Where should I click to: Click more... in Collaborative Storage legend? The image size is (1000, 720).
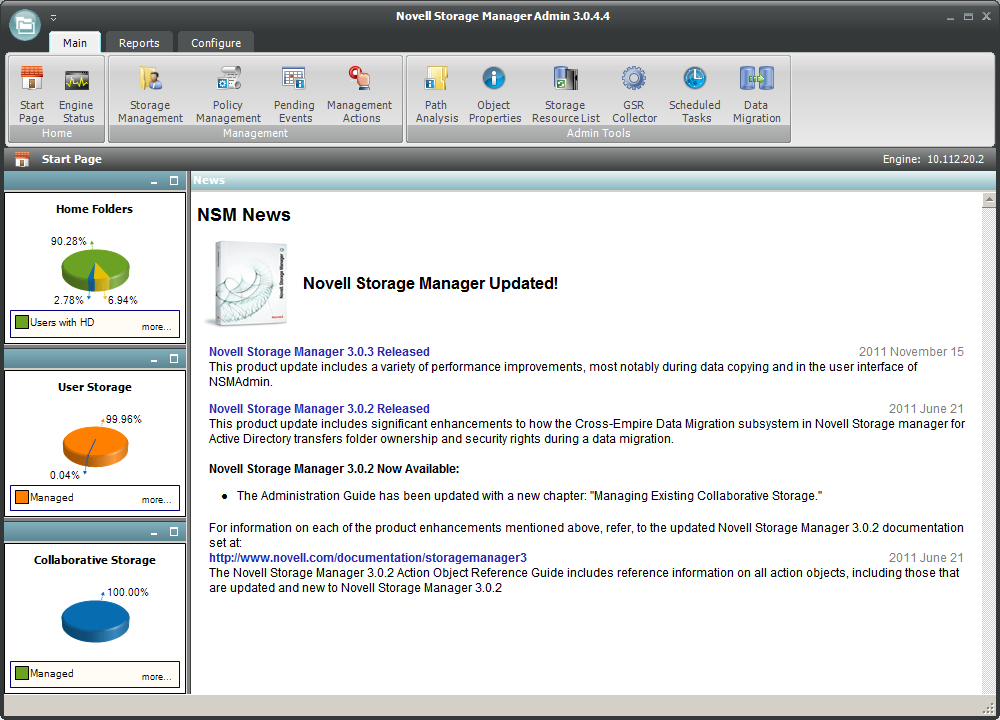(156, 677)
